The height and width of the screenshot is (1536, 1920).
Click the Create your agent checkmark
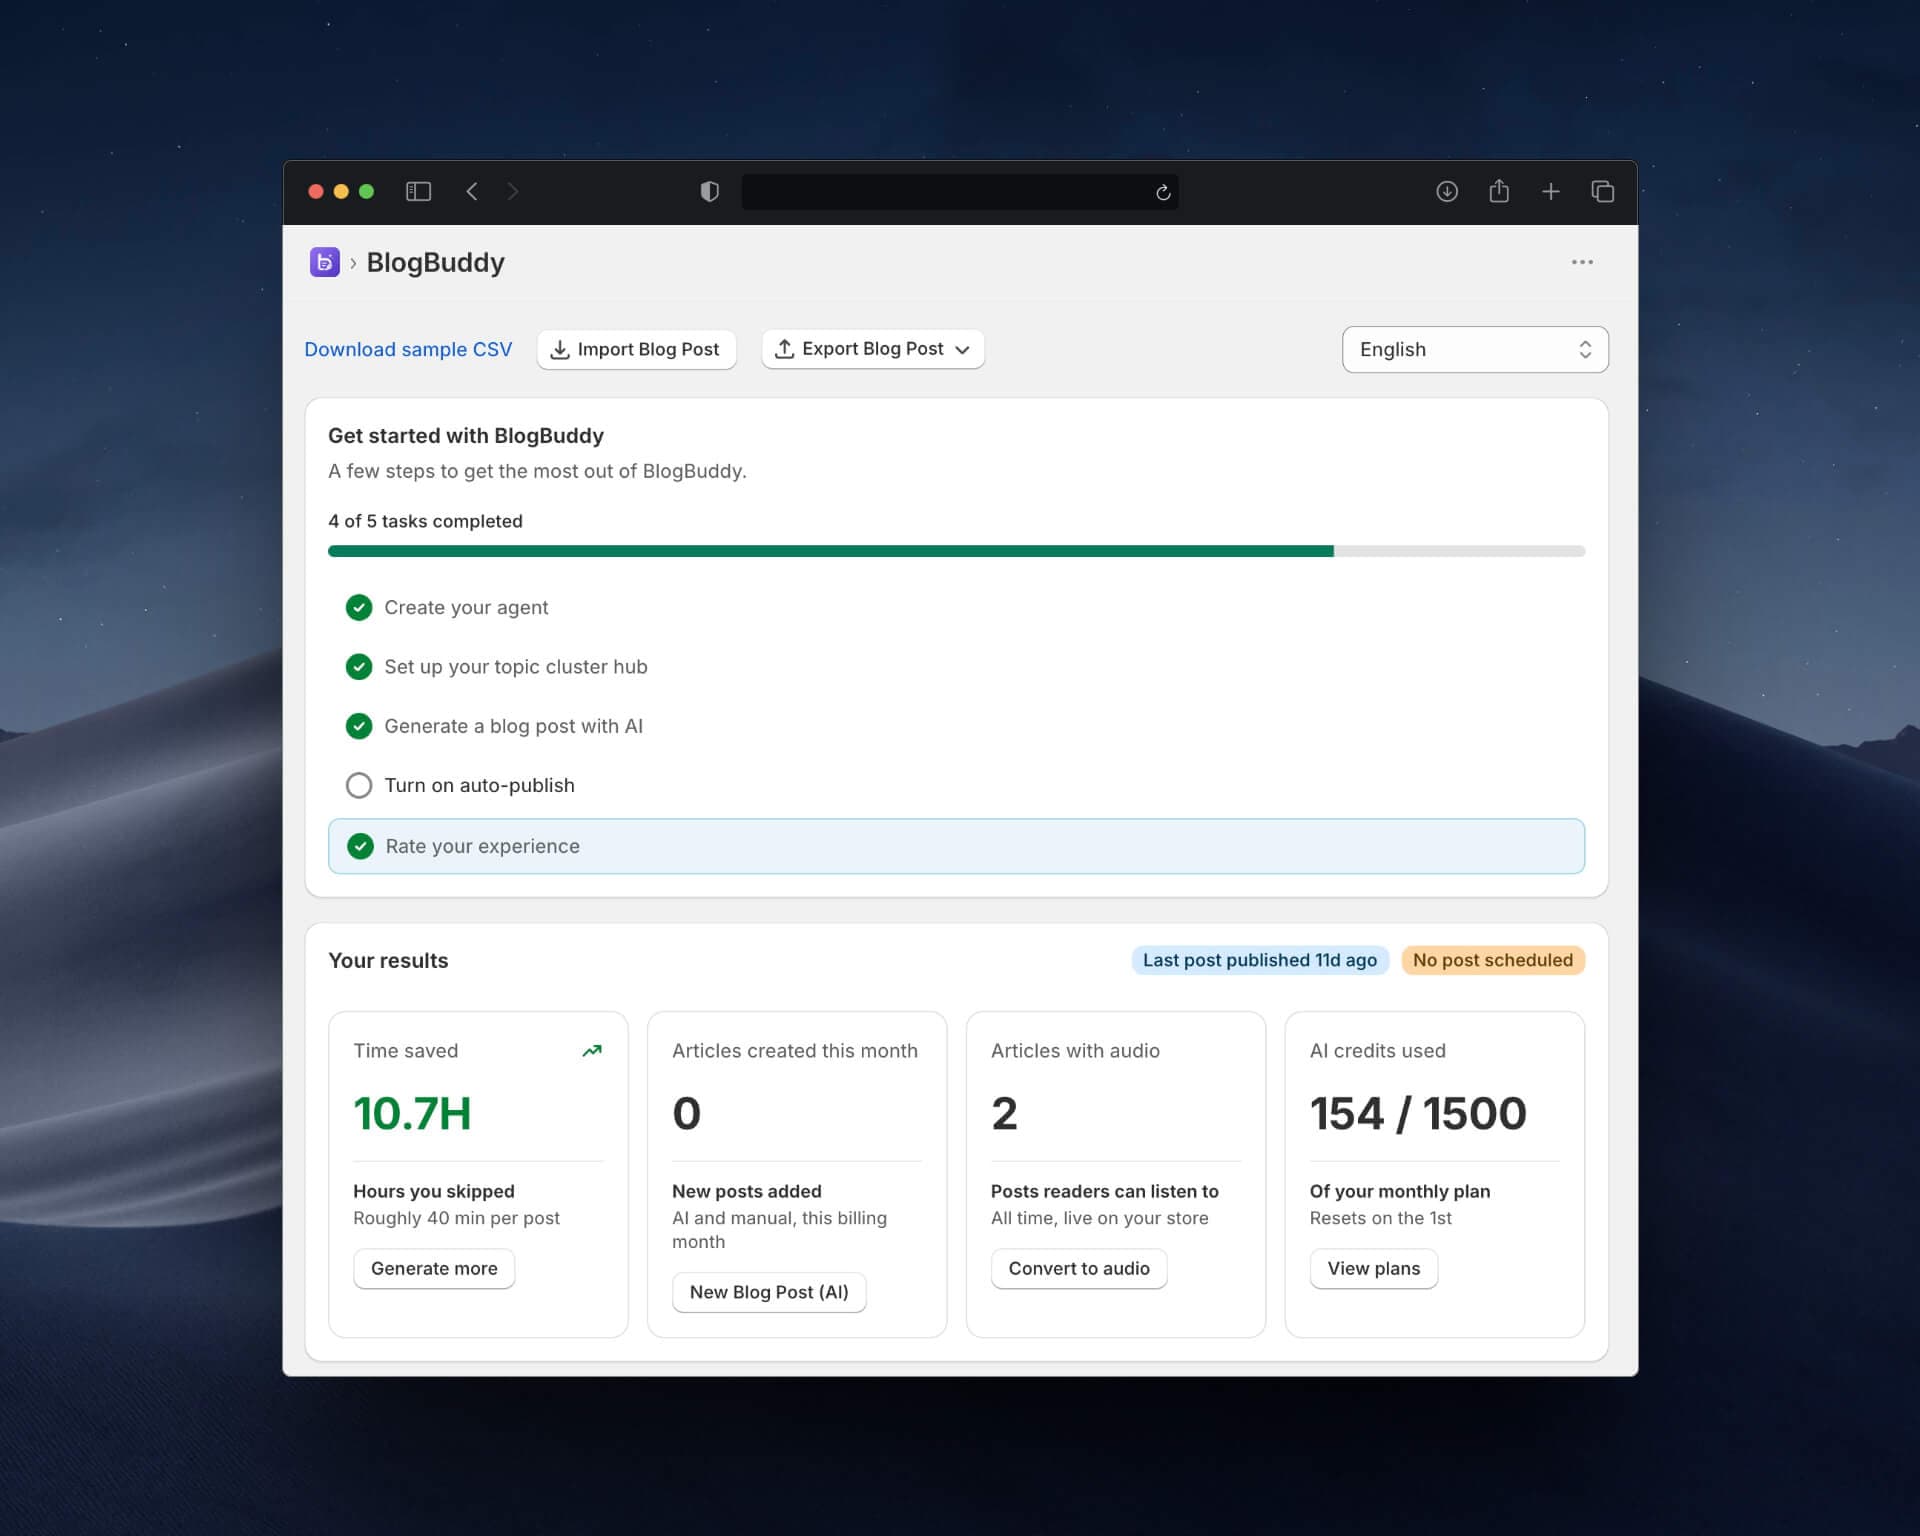coord(359,607)
